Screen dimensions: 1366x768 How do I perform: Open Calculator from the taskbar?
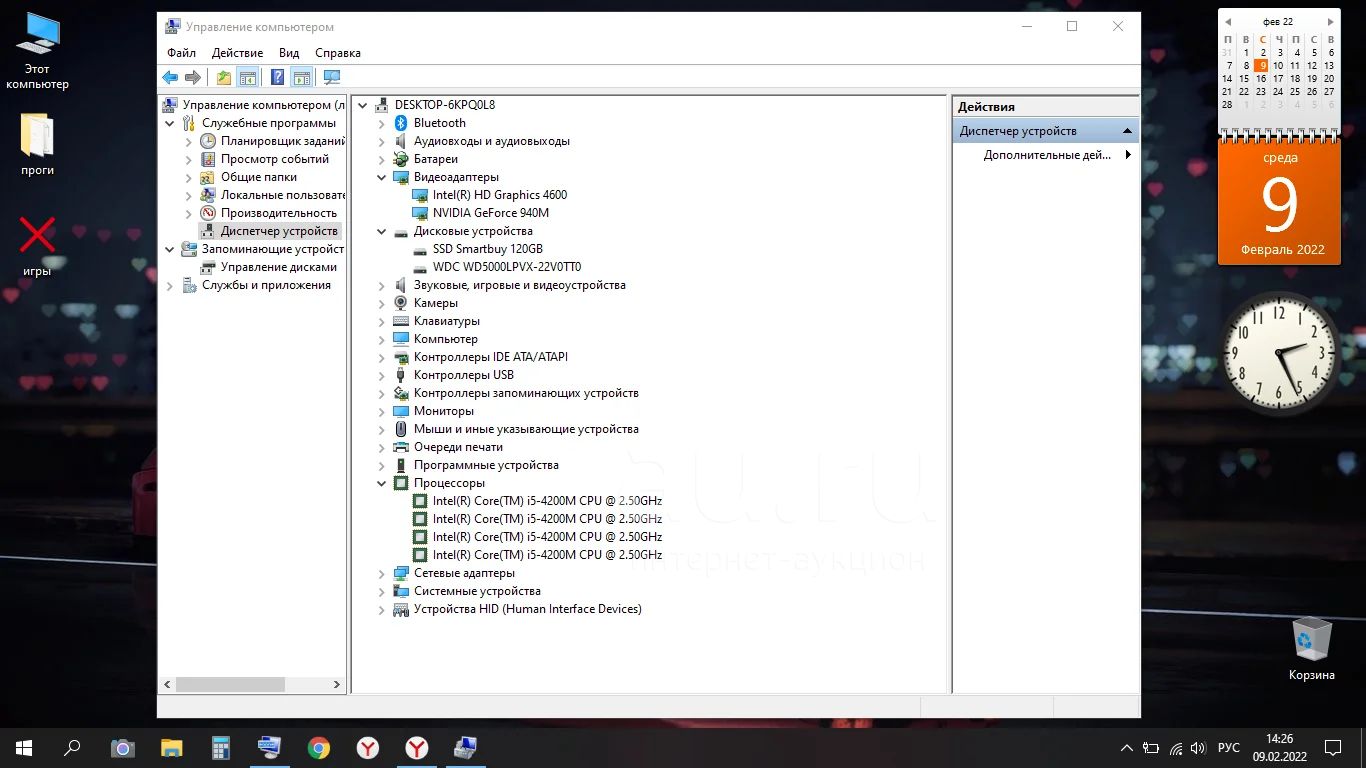tap(221, 747)
